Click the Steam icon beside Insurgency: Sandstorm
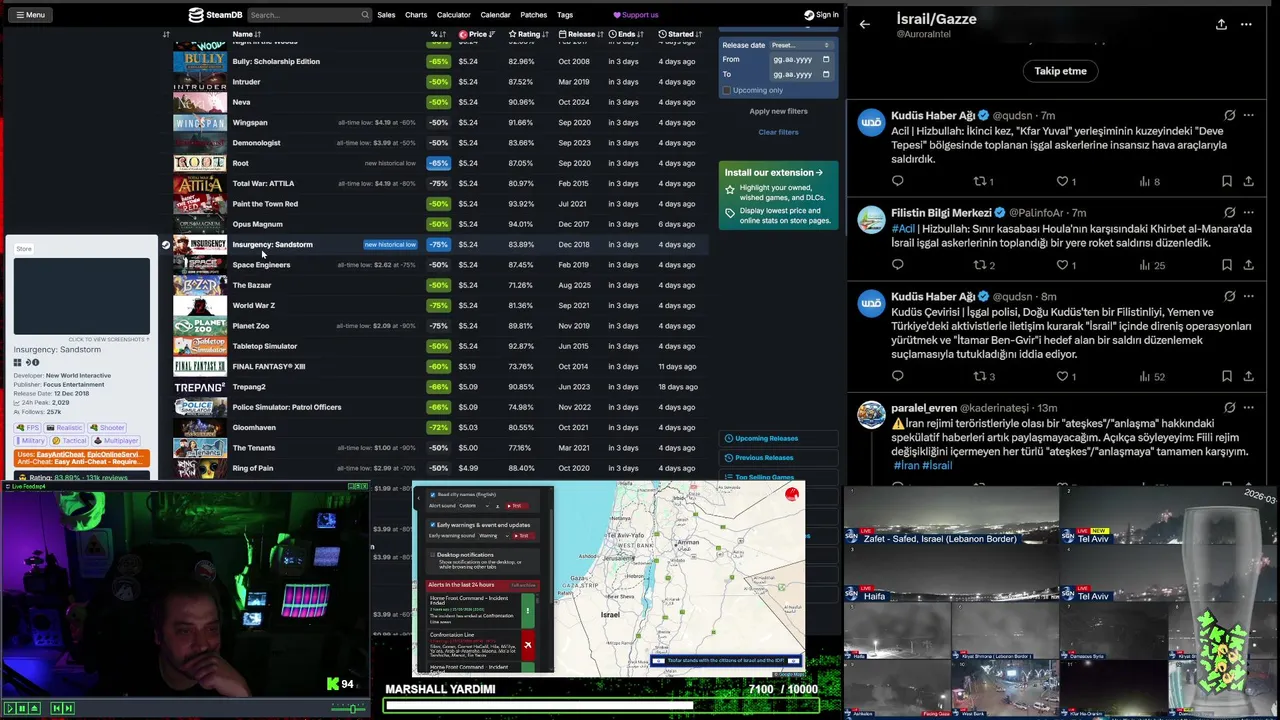Image resolution: width=1280 pixels, height=720 pixels. (x=166, y=244)
